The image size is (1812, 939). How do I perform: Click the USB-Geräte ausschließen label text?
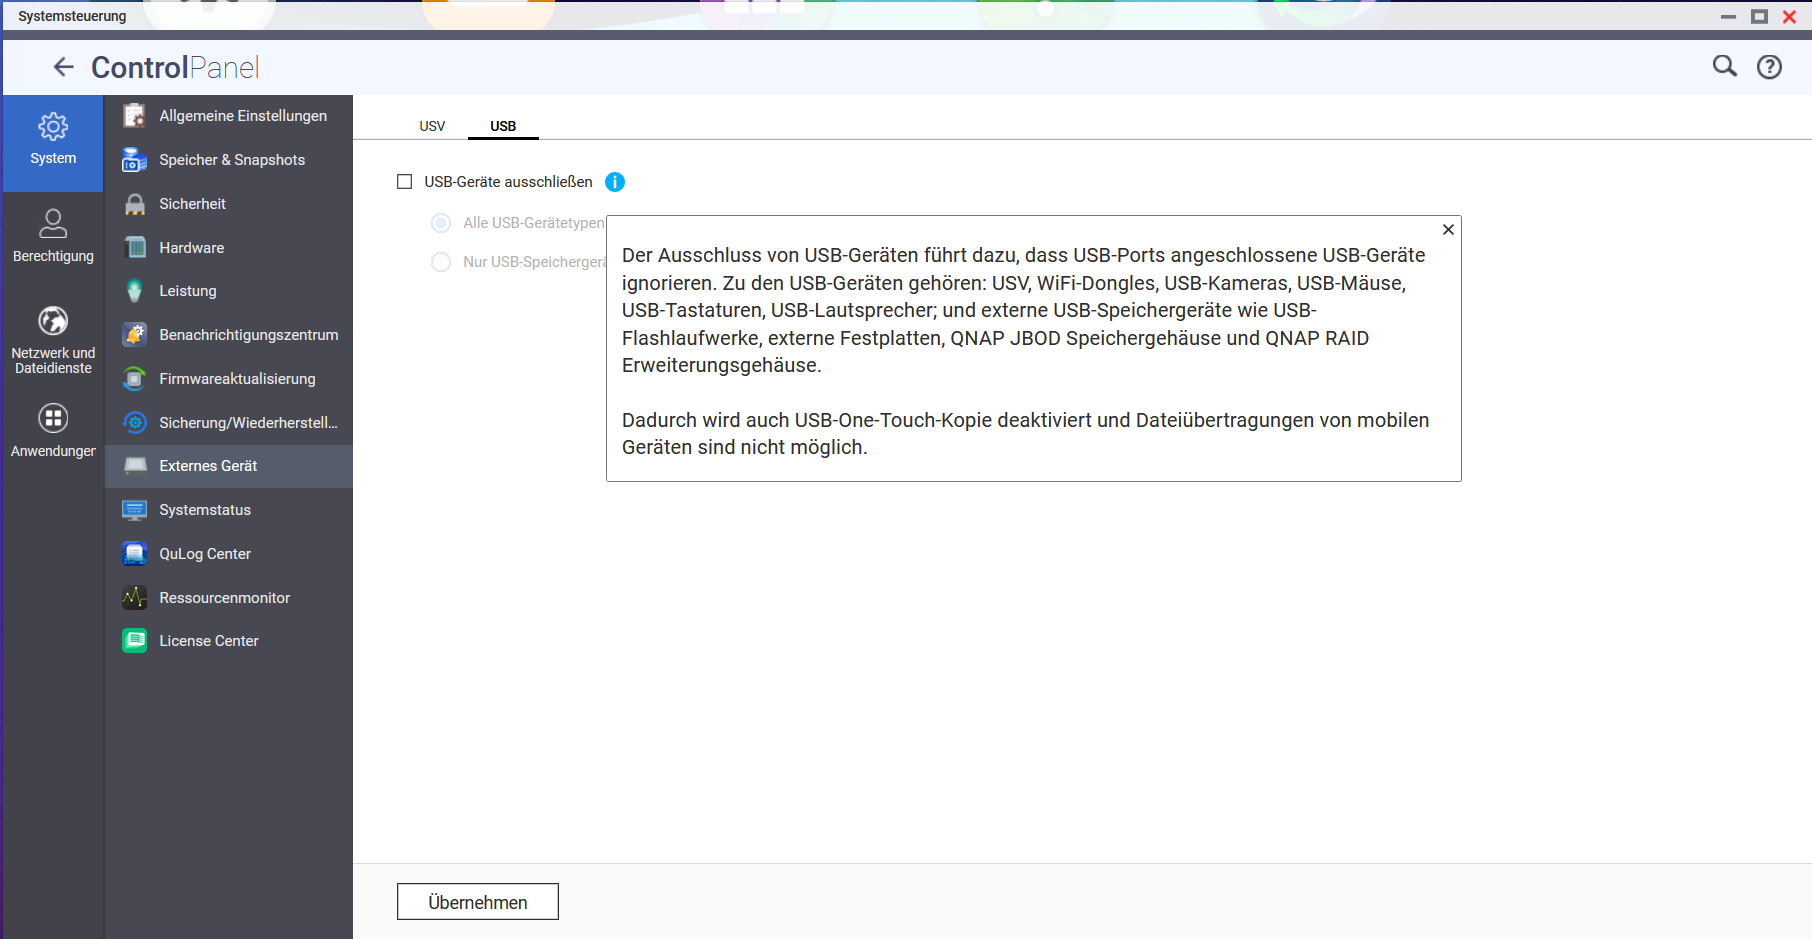pos(508,182)
